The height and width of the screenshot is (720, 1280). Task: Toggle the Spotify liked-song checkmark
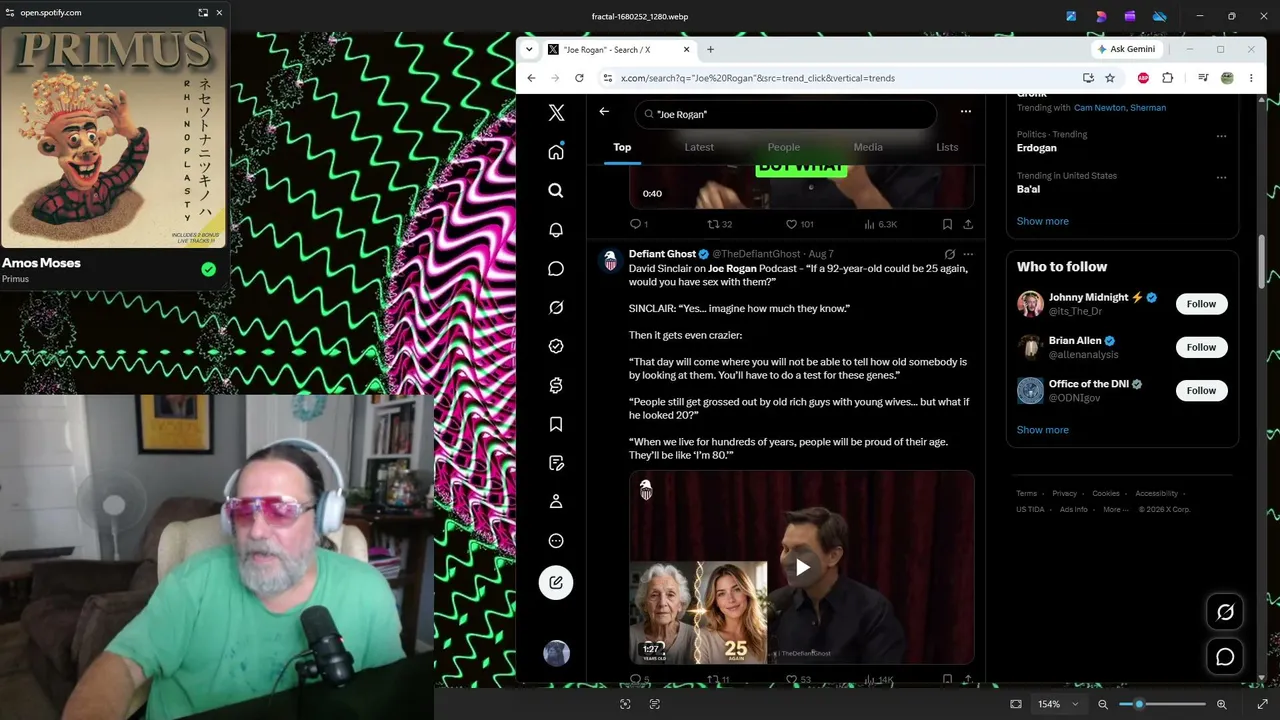208,269
